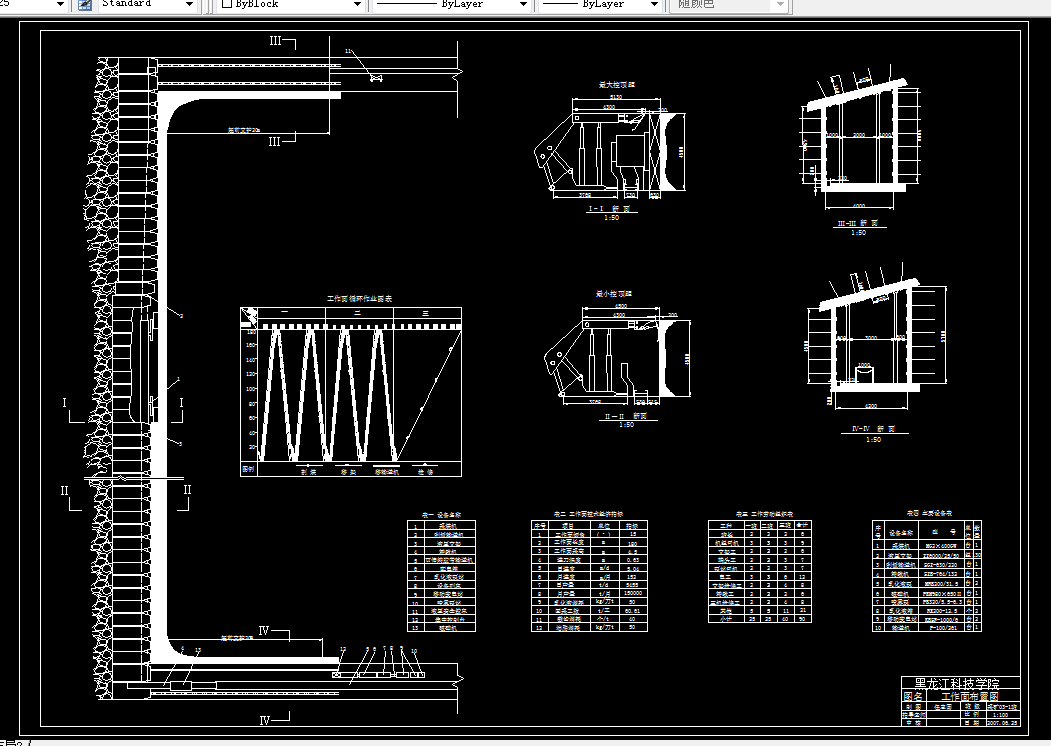
Task: Open the linetype ByLayer dropdown
Action: [x=523, y=5]
